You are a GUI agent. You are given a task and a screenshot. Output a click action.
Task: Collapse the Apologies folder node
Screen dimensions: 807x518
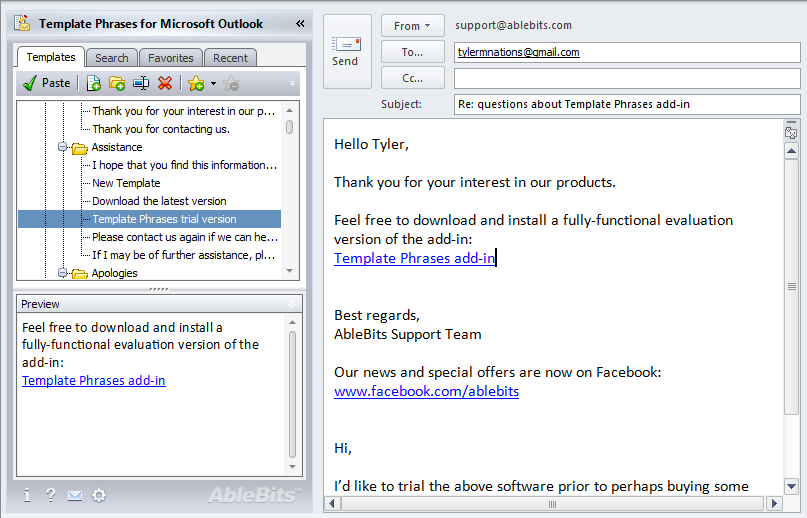coord(62,273)
